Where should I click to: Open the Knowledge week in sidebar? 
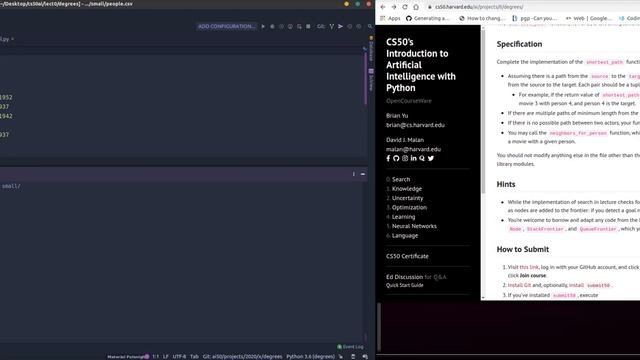pos(407,189)
